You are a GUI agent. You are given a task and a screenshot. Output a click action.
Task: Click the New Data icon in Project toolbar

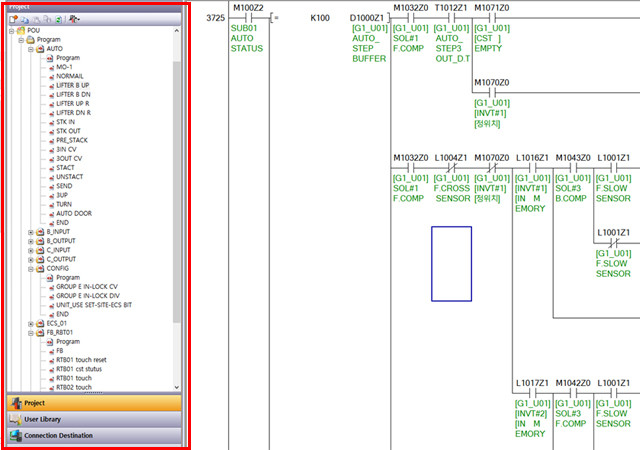click(14, 19)
